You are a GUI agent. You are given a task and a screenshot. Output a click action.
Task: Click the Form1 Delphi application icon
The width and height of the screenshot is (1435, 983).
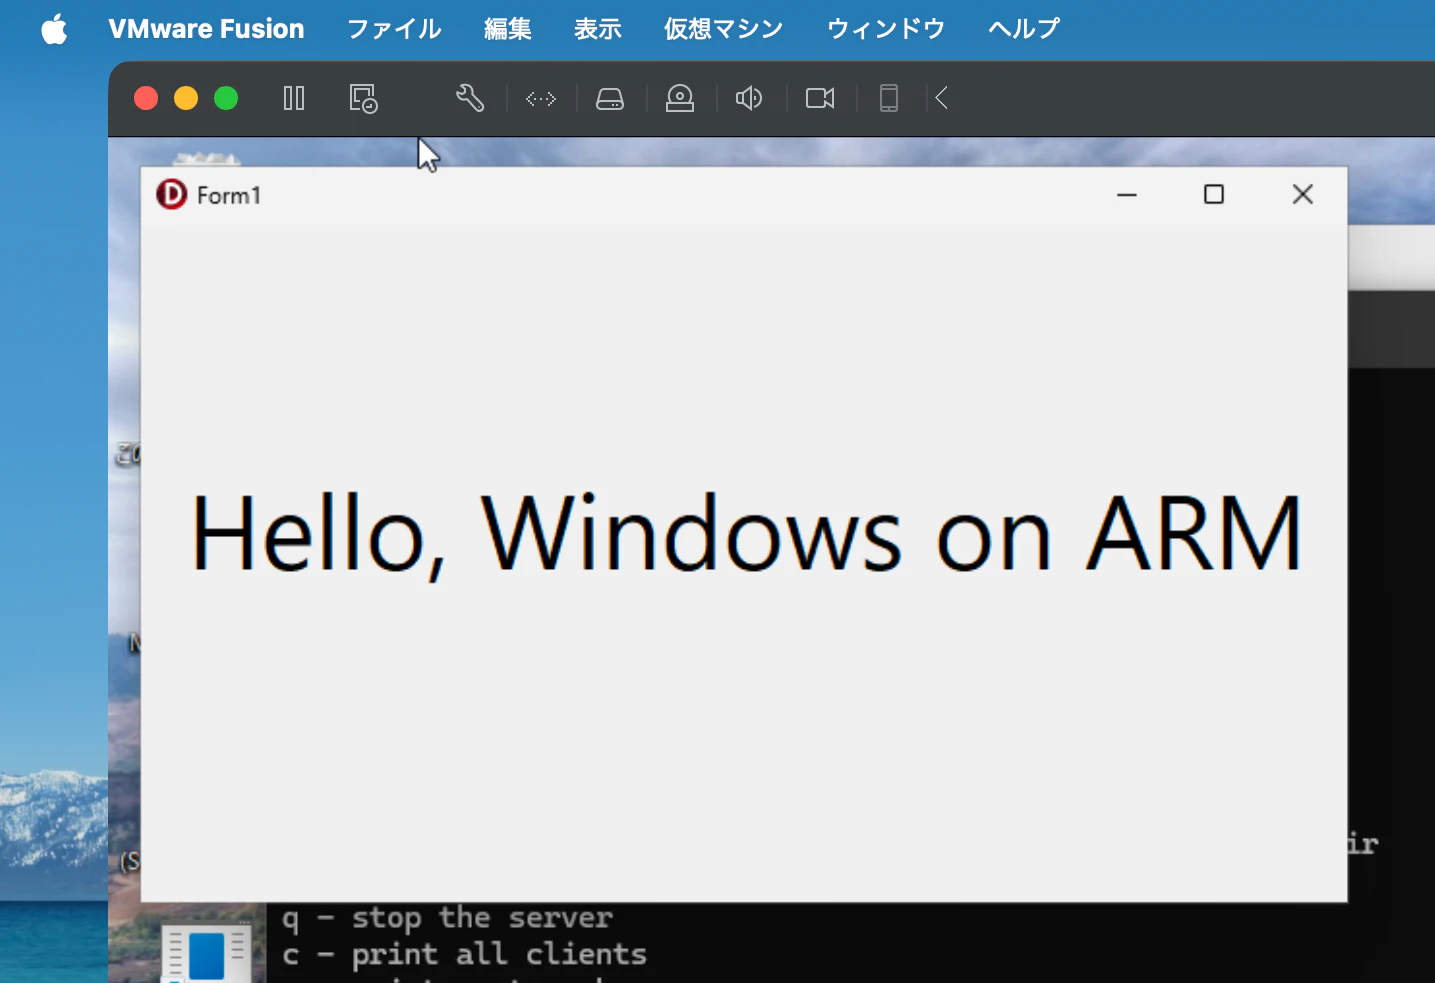172,194
